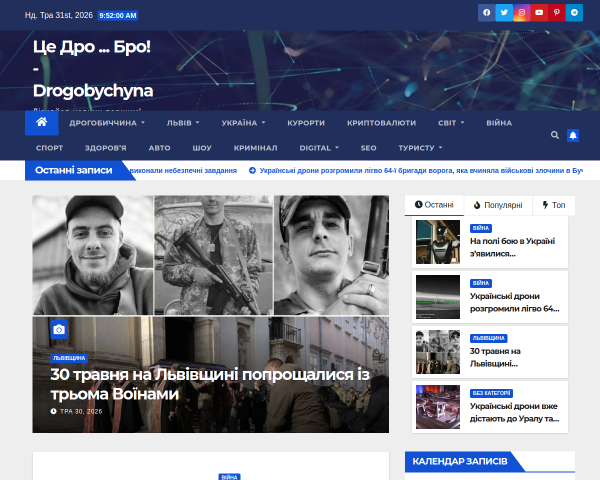This screenshot has width=600, height=480.
Task: Open the search magnifier icon
Action: [555, 135]
